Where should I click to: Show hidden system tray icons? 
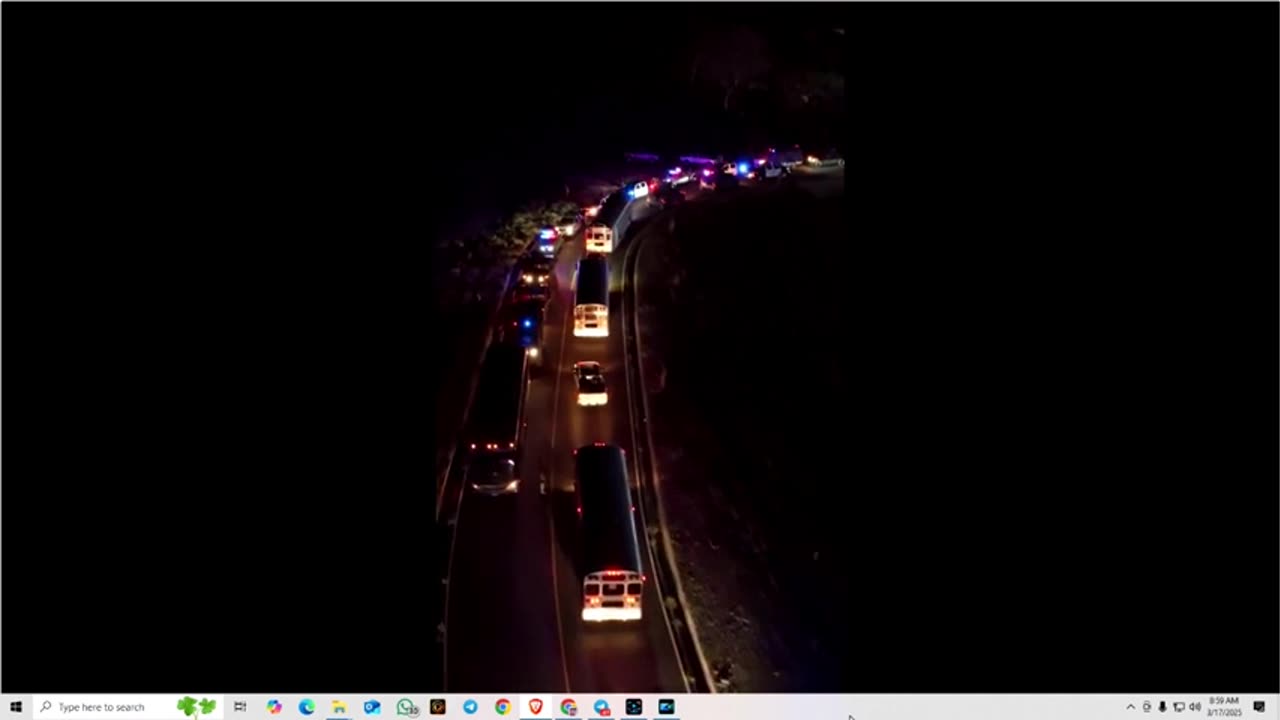point(1131,707)
